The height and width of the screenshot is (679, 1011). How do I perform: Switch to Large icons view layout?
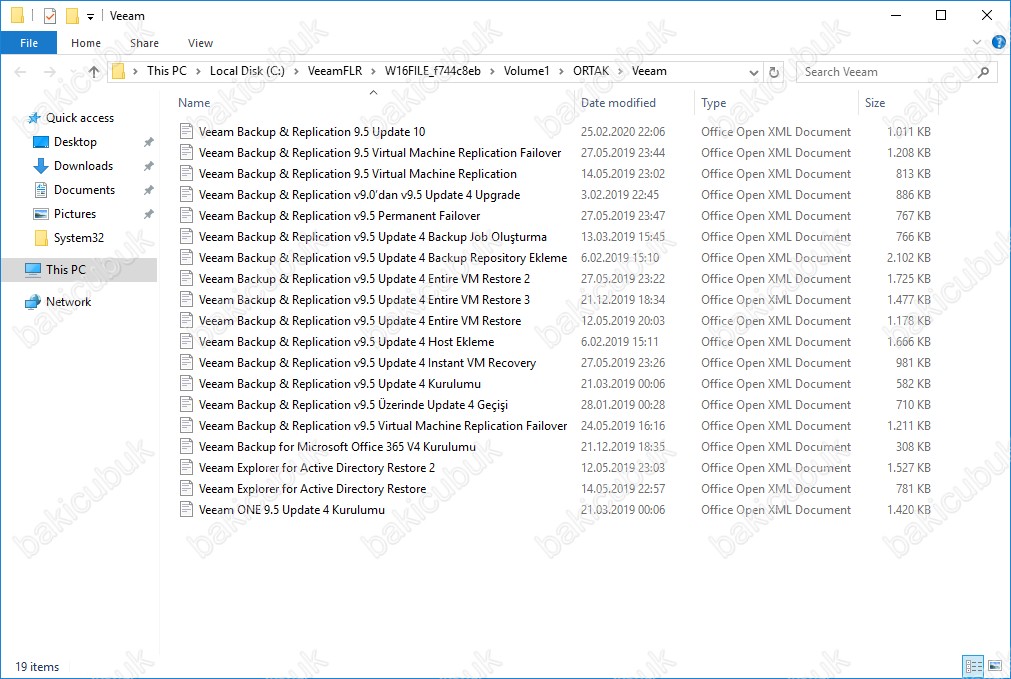[995, 666]
